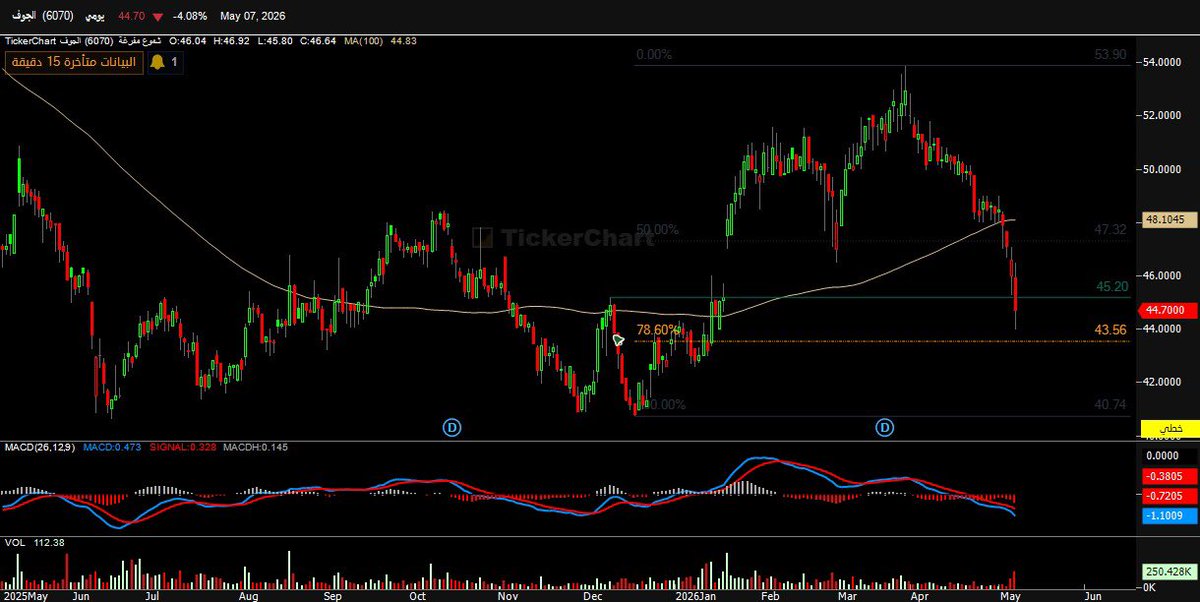Click the 53.90 Fibonacci top label

point(1111,55)
